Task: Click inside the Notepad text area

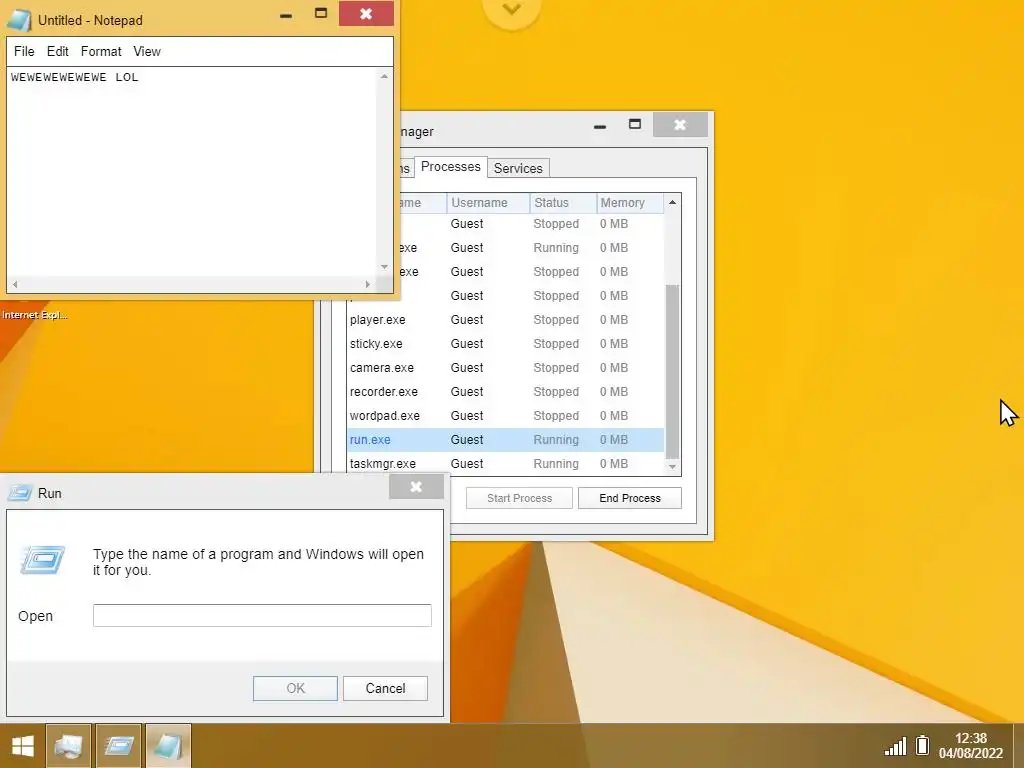Action: 192,172
